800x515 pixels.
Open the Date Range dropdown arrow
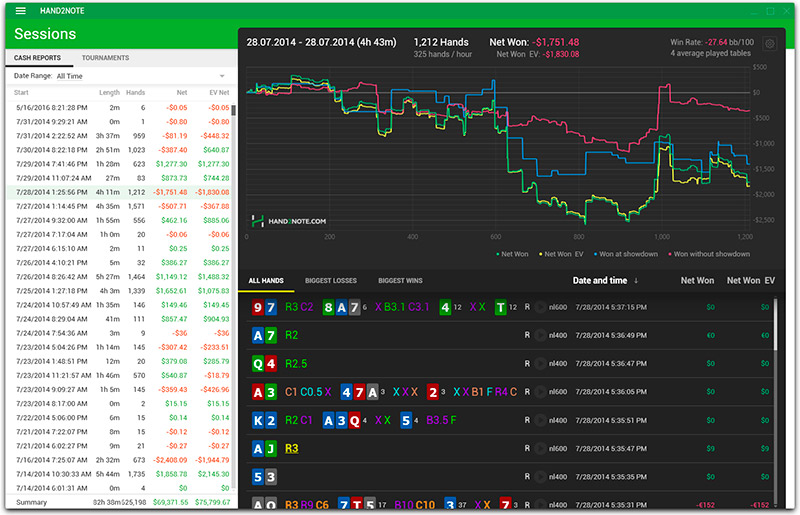pyautogui.click(x=222, y=76)
